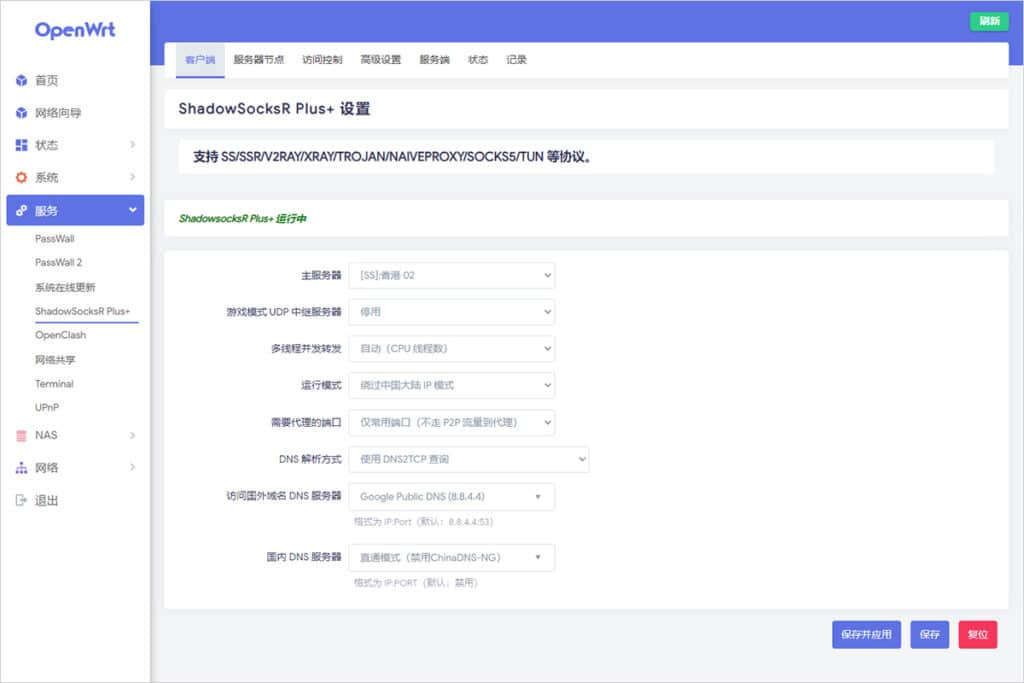Open 系统在线更新 in the sidebar
The width and height of the screenshot is (1024, 683).
[x=65, y=287]
